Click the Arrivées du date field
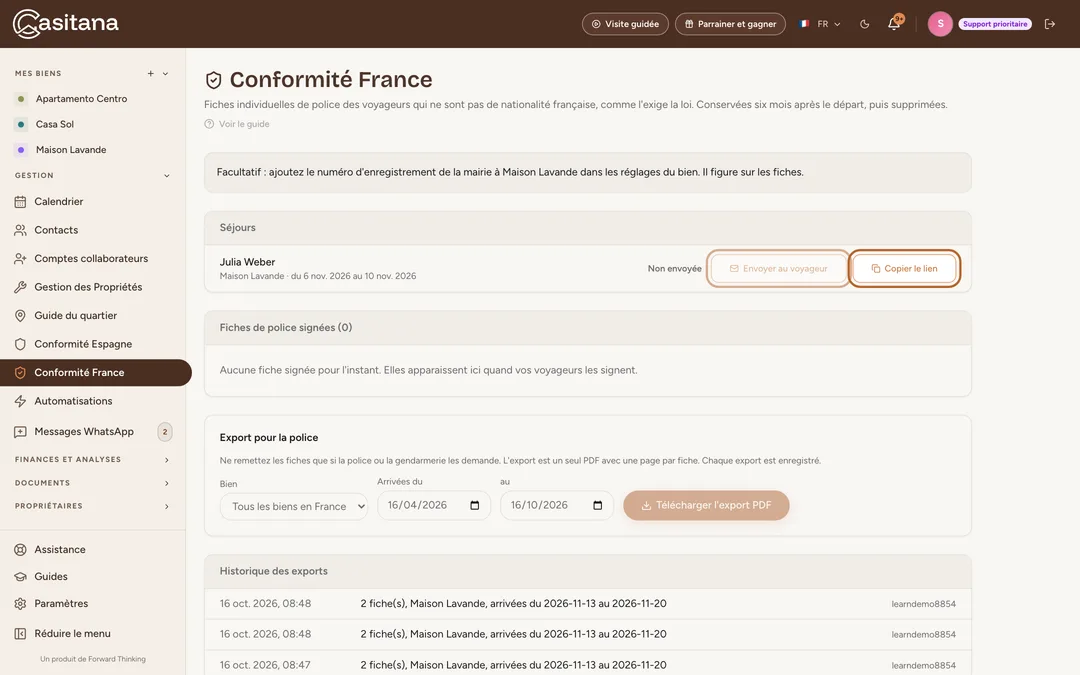The height and width of the screenshot is (675, 1080). point(434,506)
